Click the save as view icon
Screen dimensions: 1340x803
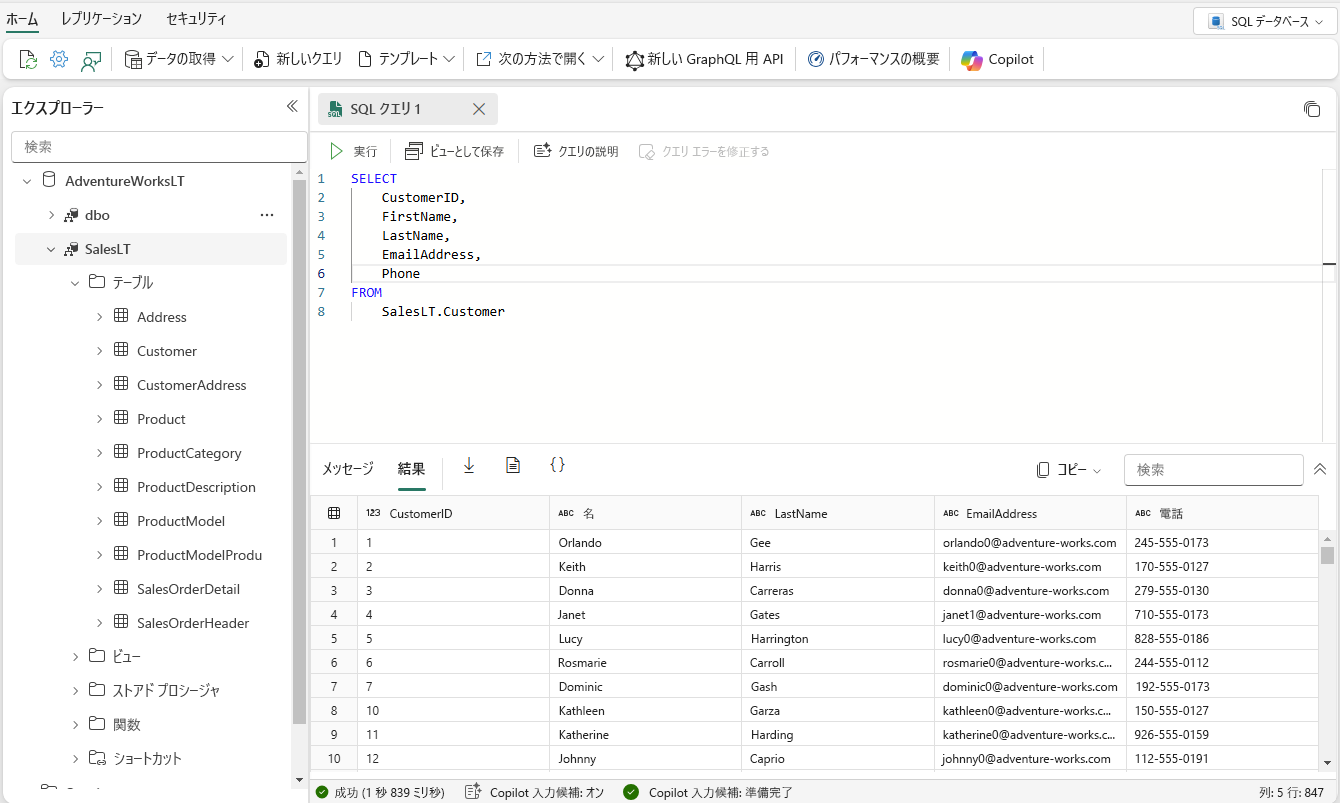tap(414, 151)
